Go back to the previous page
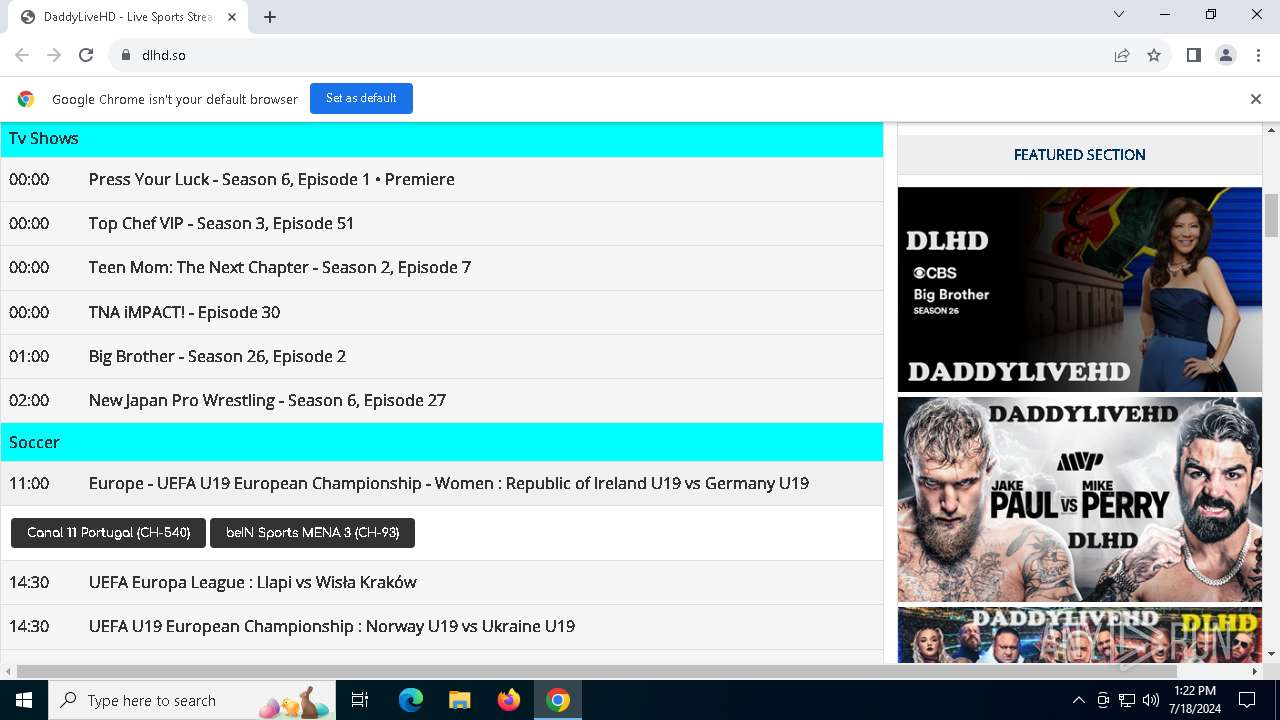Viewport: 1280px width, 720px height. tap(22, 55)
